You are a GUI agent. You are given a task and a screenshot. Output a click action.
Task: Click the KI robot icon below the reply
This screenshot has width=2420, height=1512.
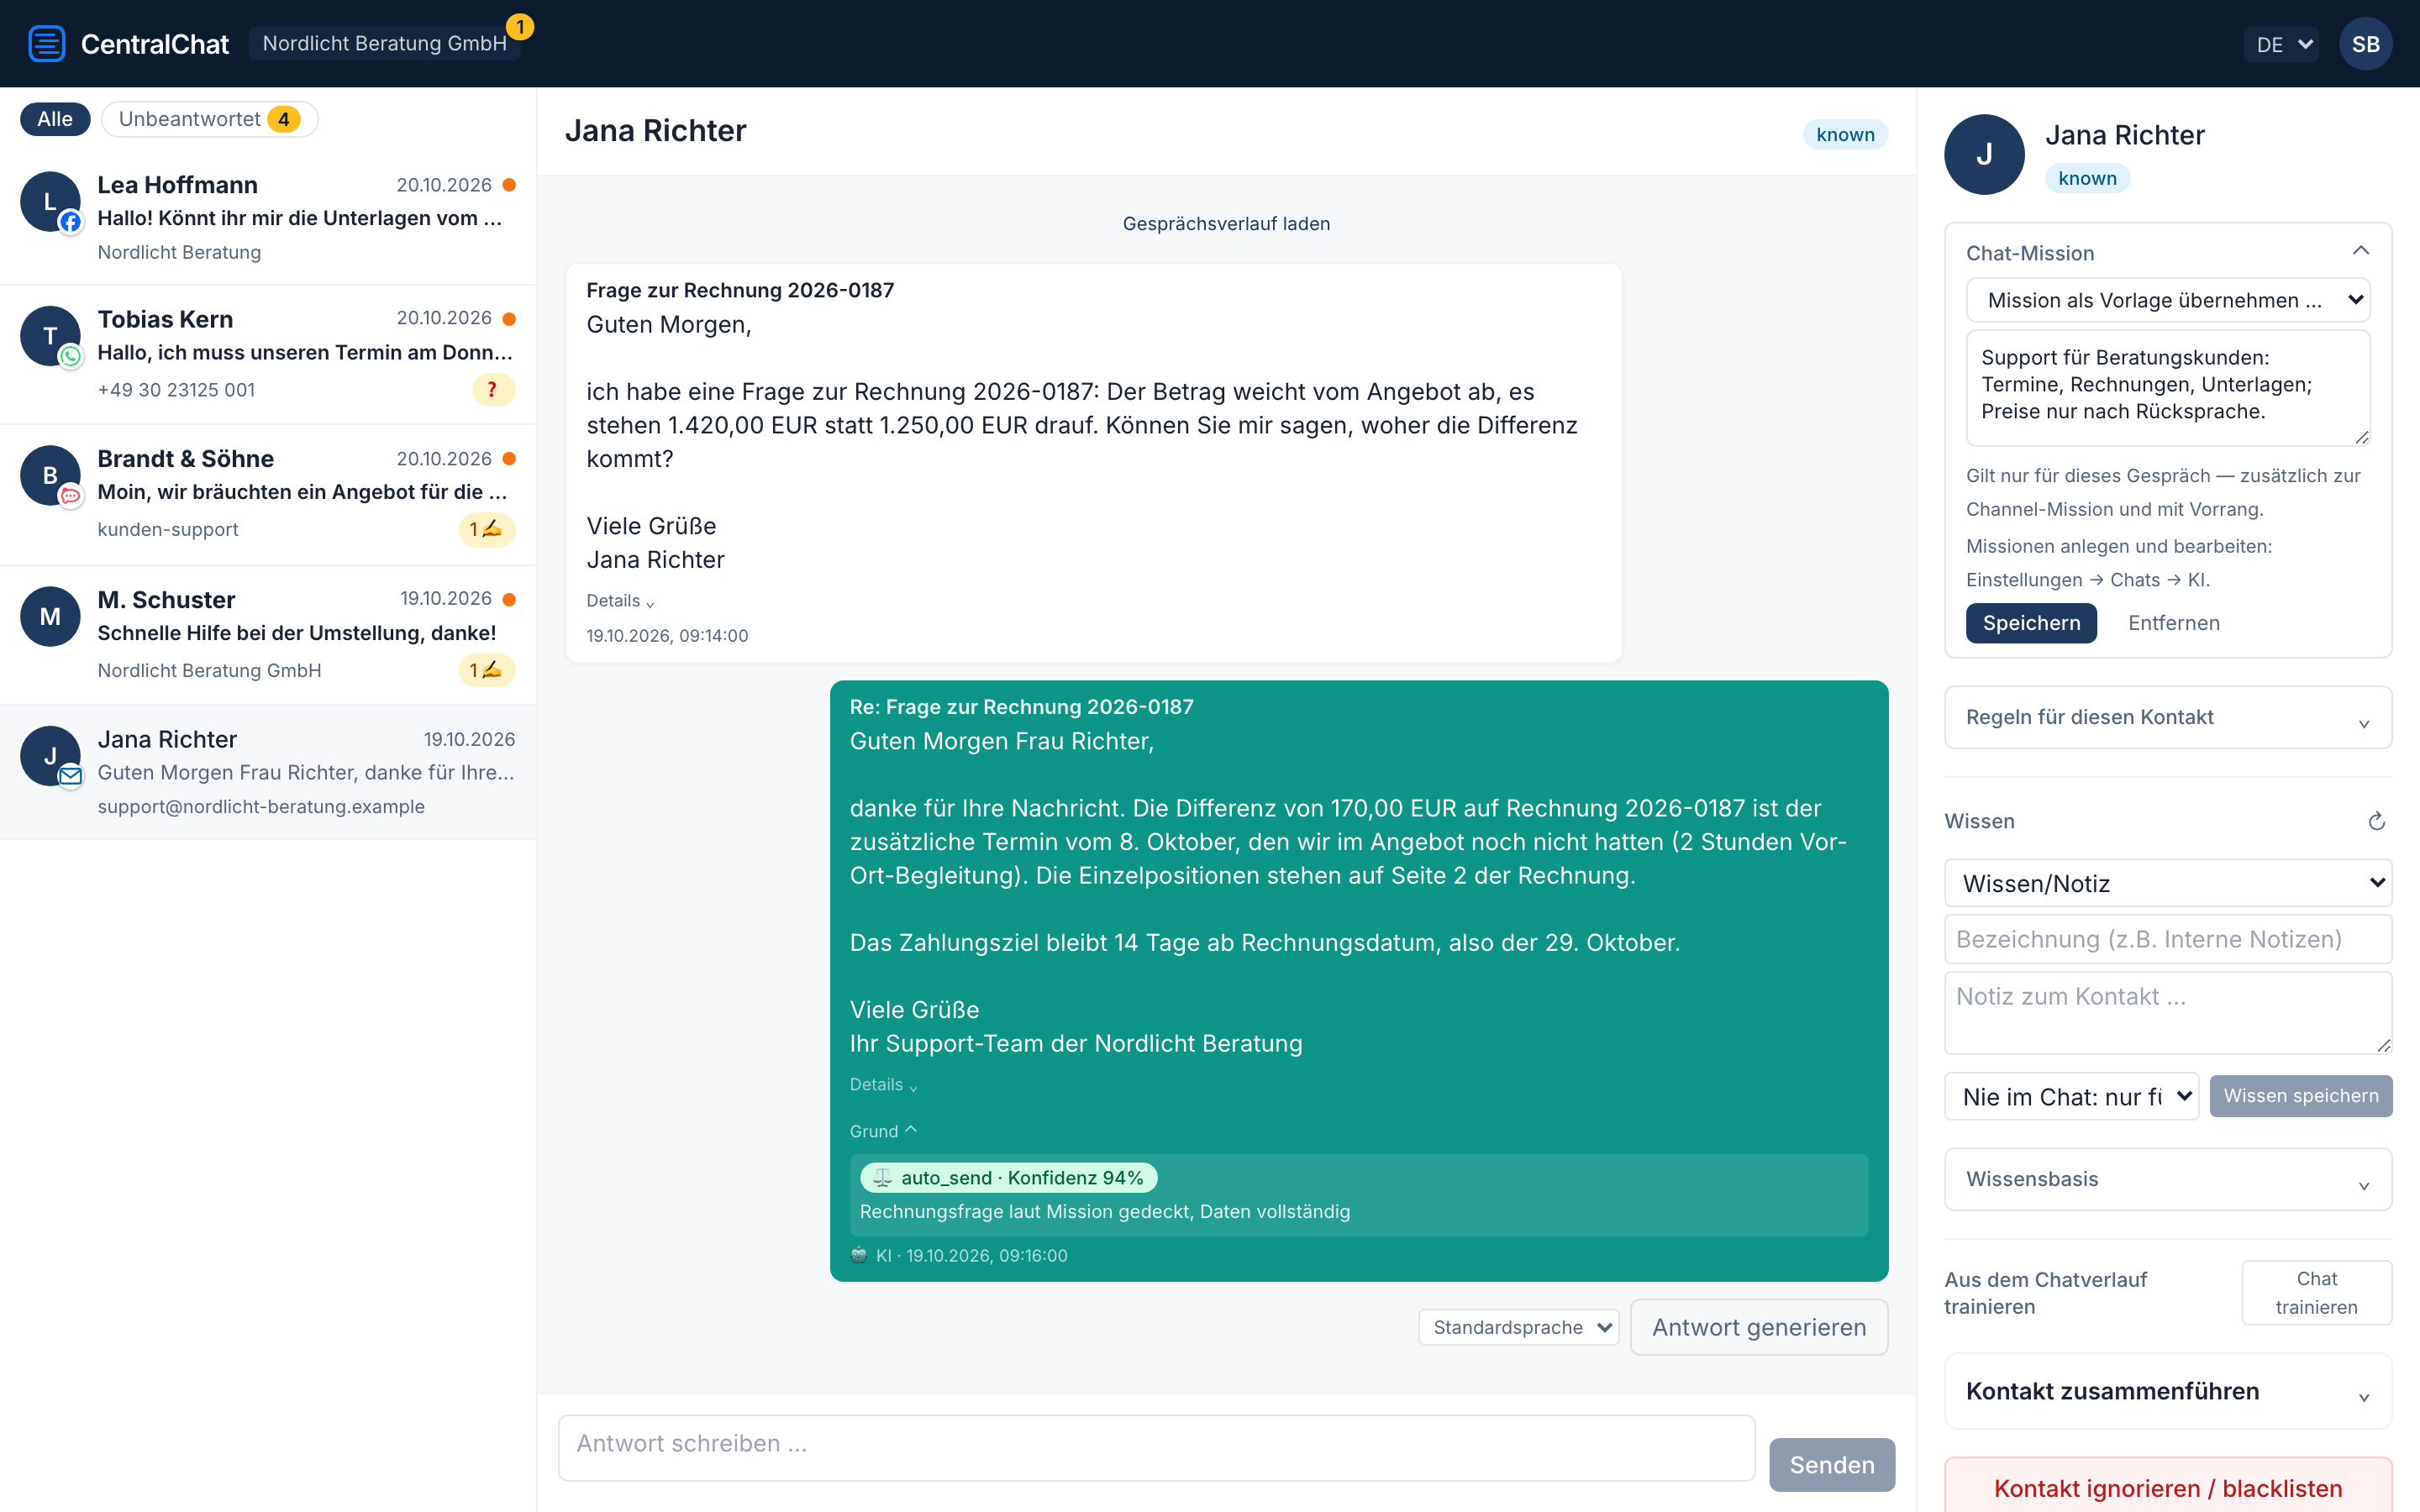tap(859, 1255)
